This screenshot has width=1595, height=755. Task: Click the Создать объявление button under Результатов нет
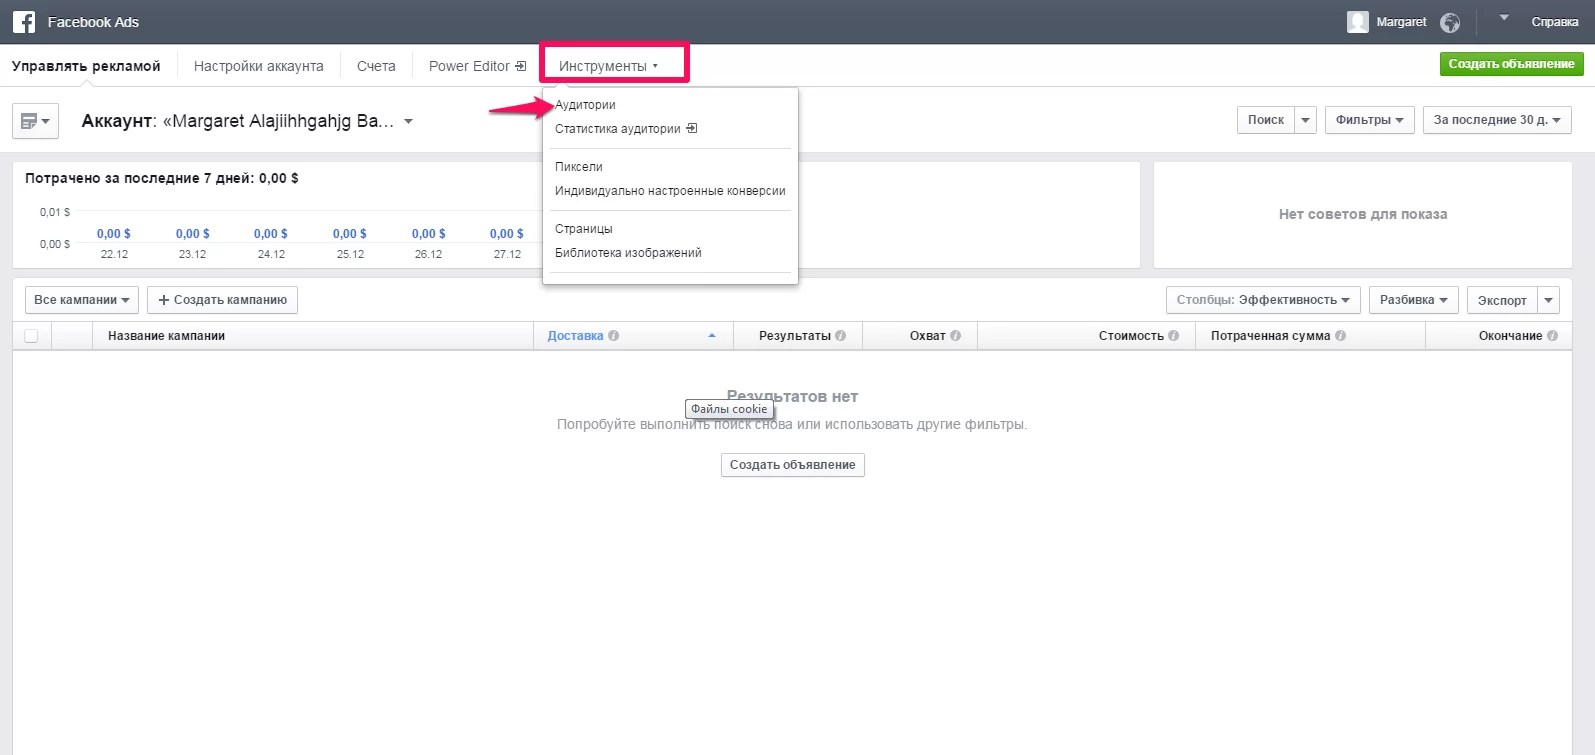793,465
